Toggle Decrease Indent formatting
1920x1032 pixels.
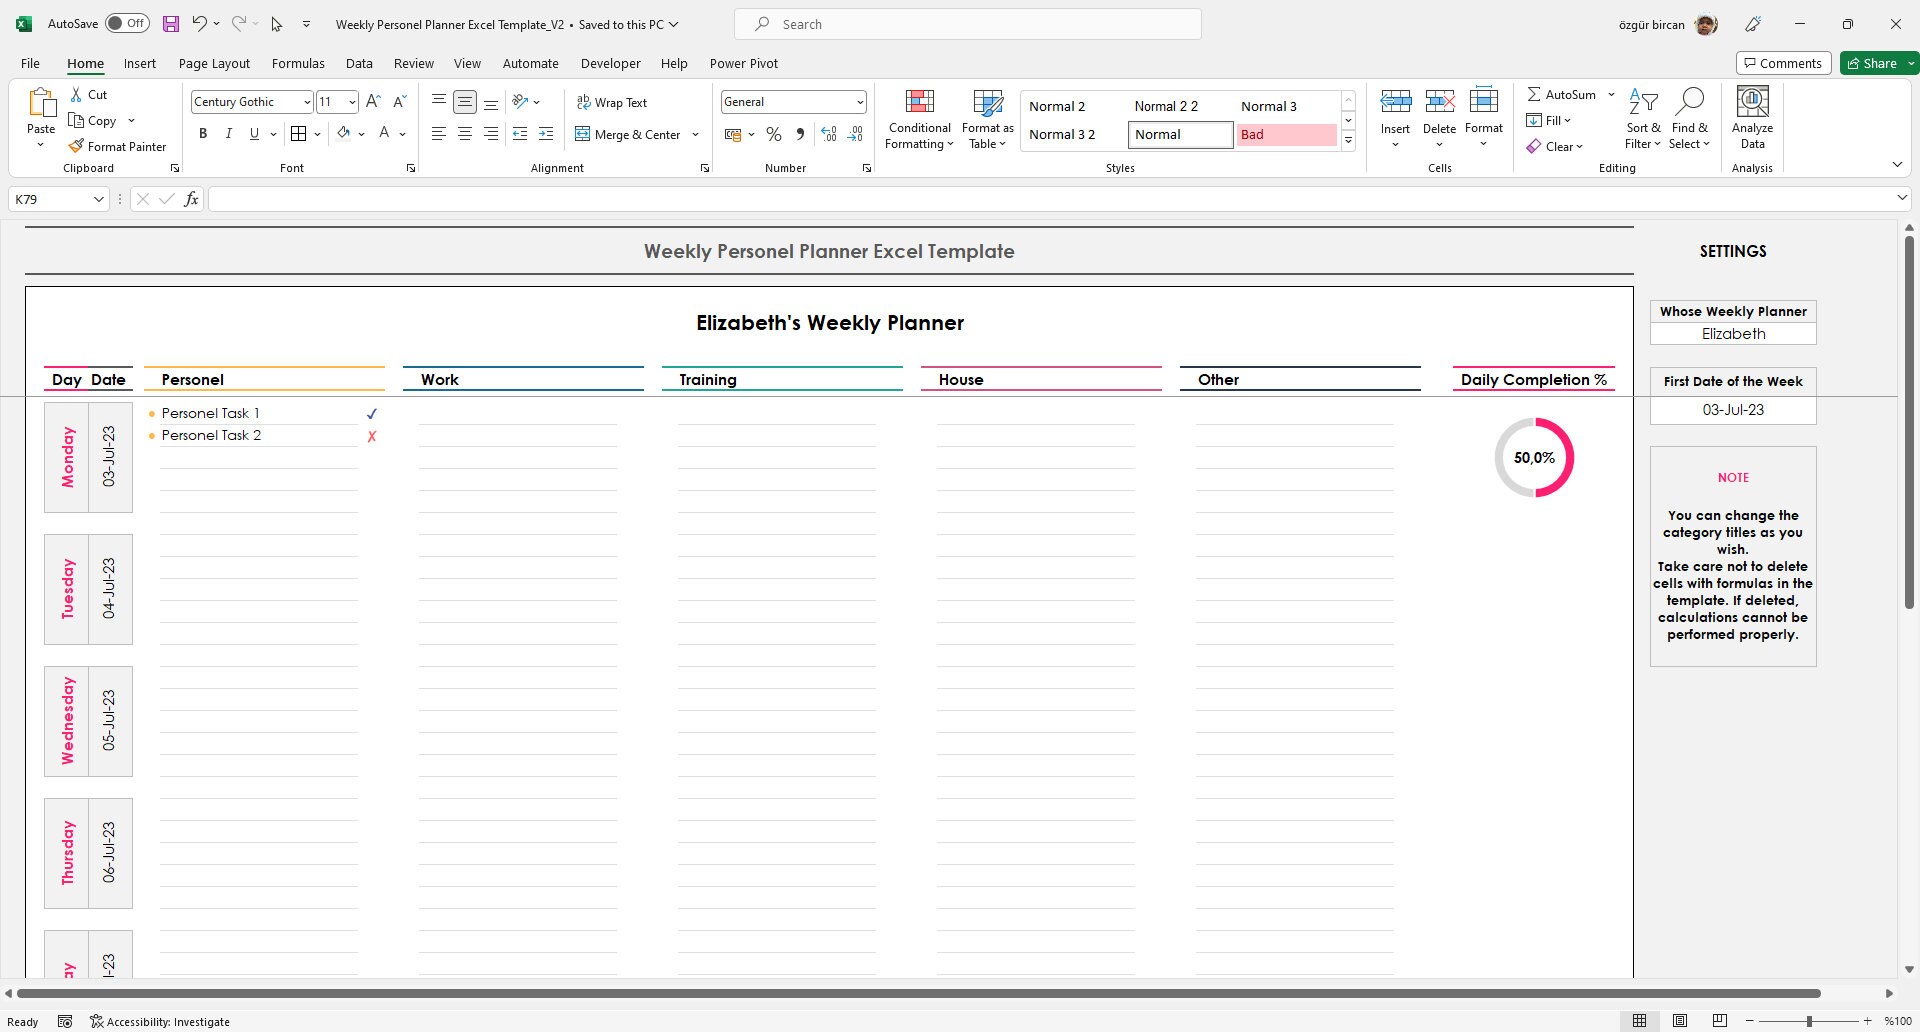tap(520, 133)
